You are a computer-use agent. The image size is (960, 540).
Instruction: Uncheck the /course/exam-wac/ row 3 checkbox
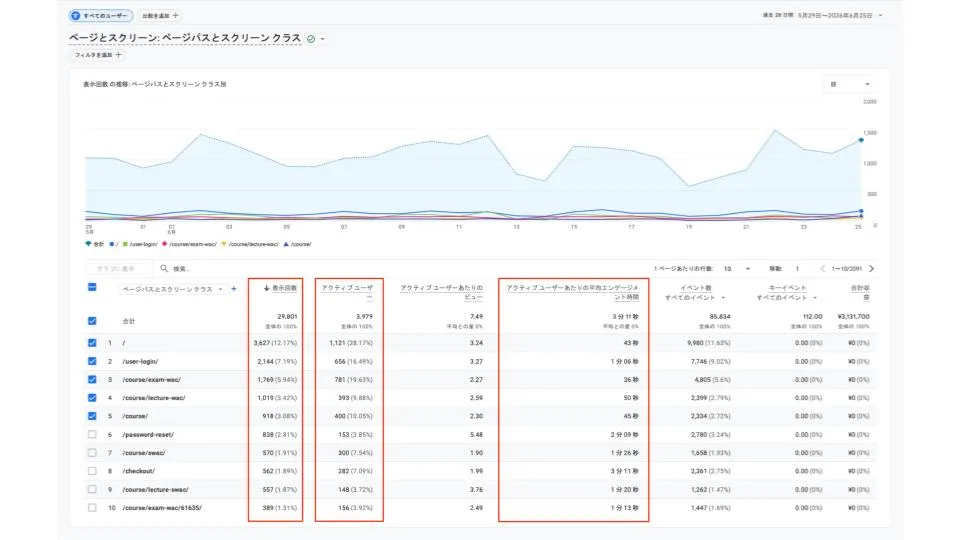click(92, 380)
